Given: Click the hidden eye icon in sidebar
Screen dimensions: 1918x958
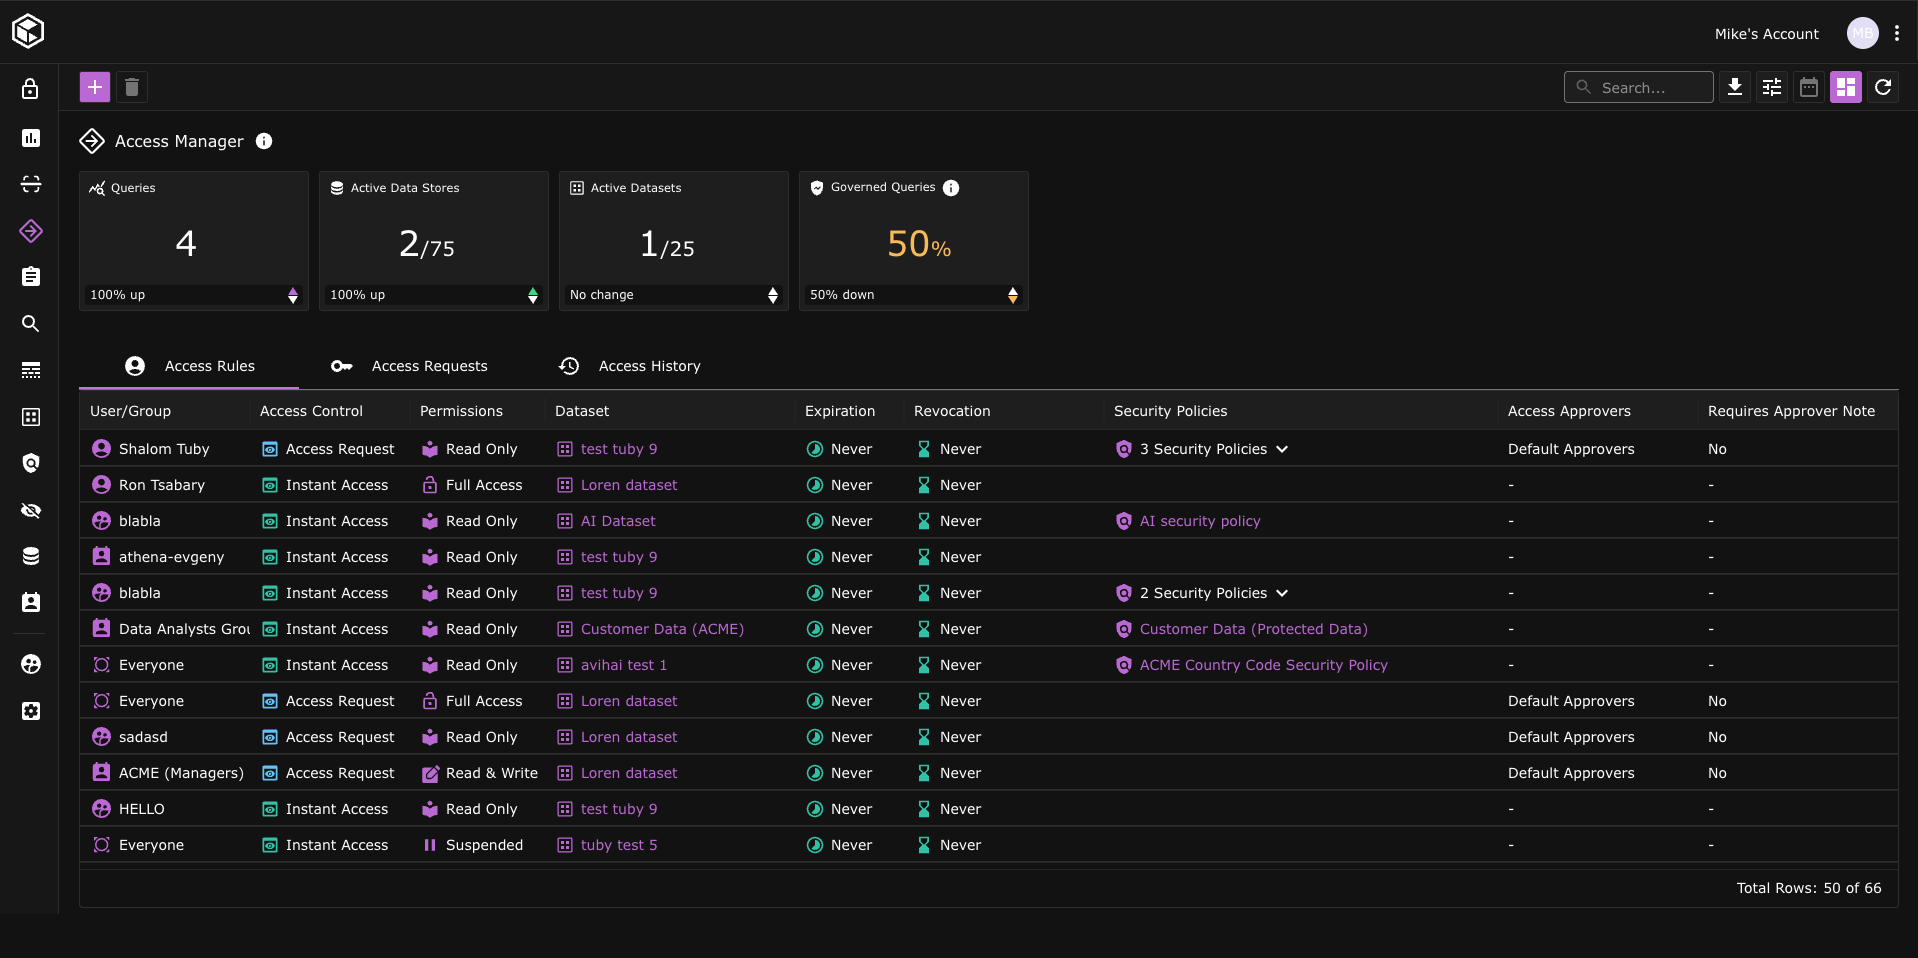Looking at the screenshot, I should click(31, 510).
